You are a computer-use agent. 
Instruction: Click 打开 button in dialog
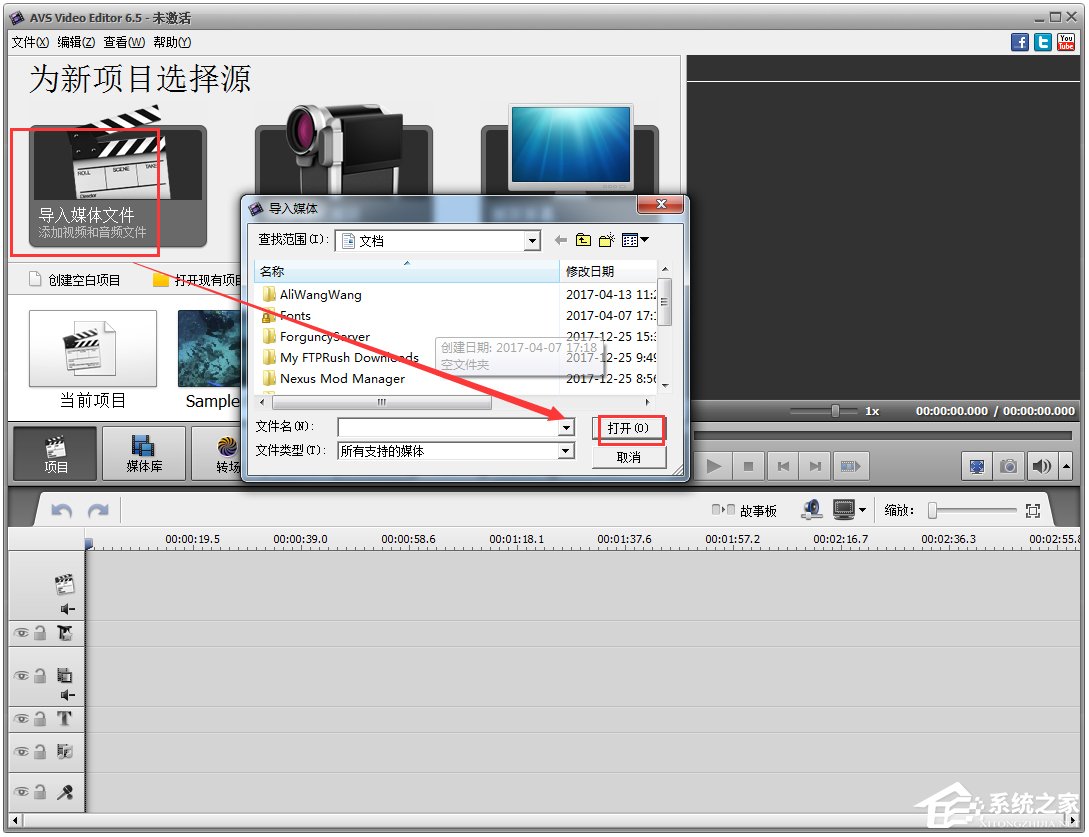[x=629, y=429]
